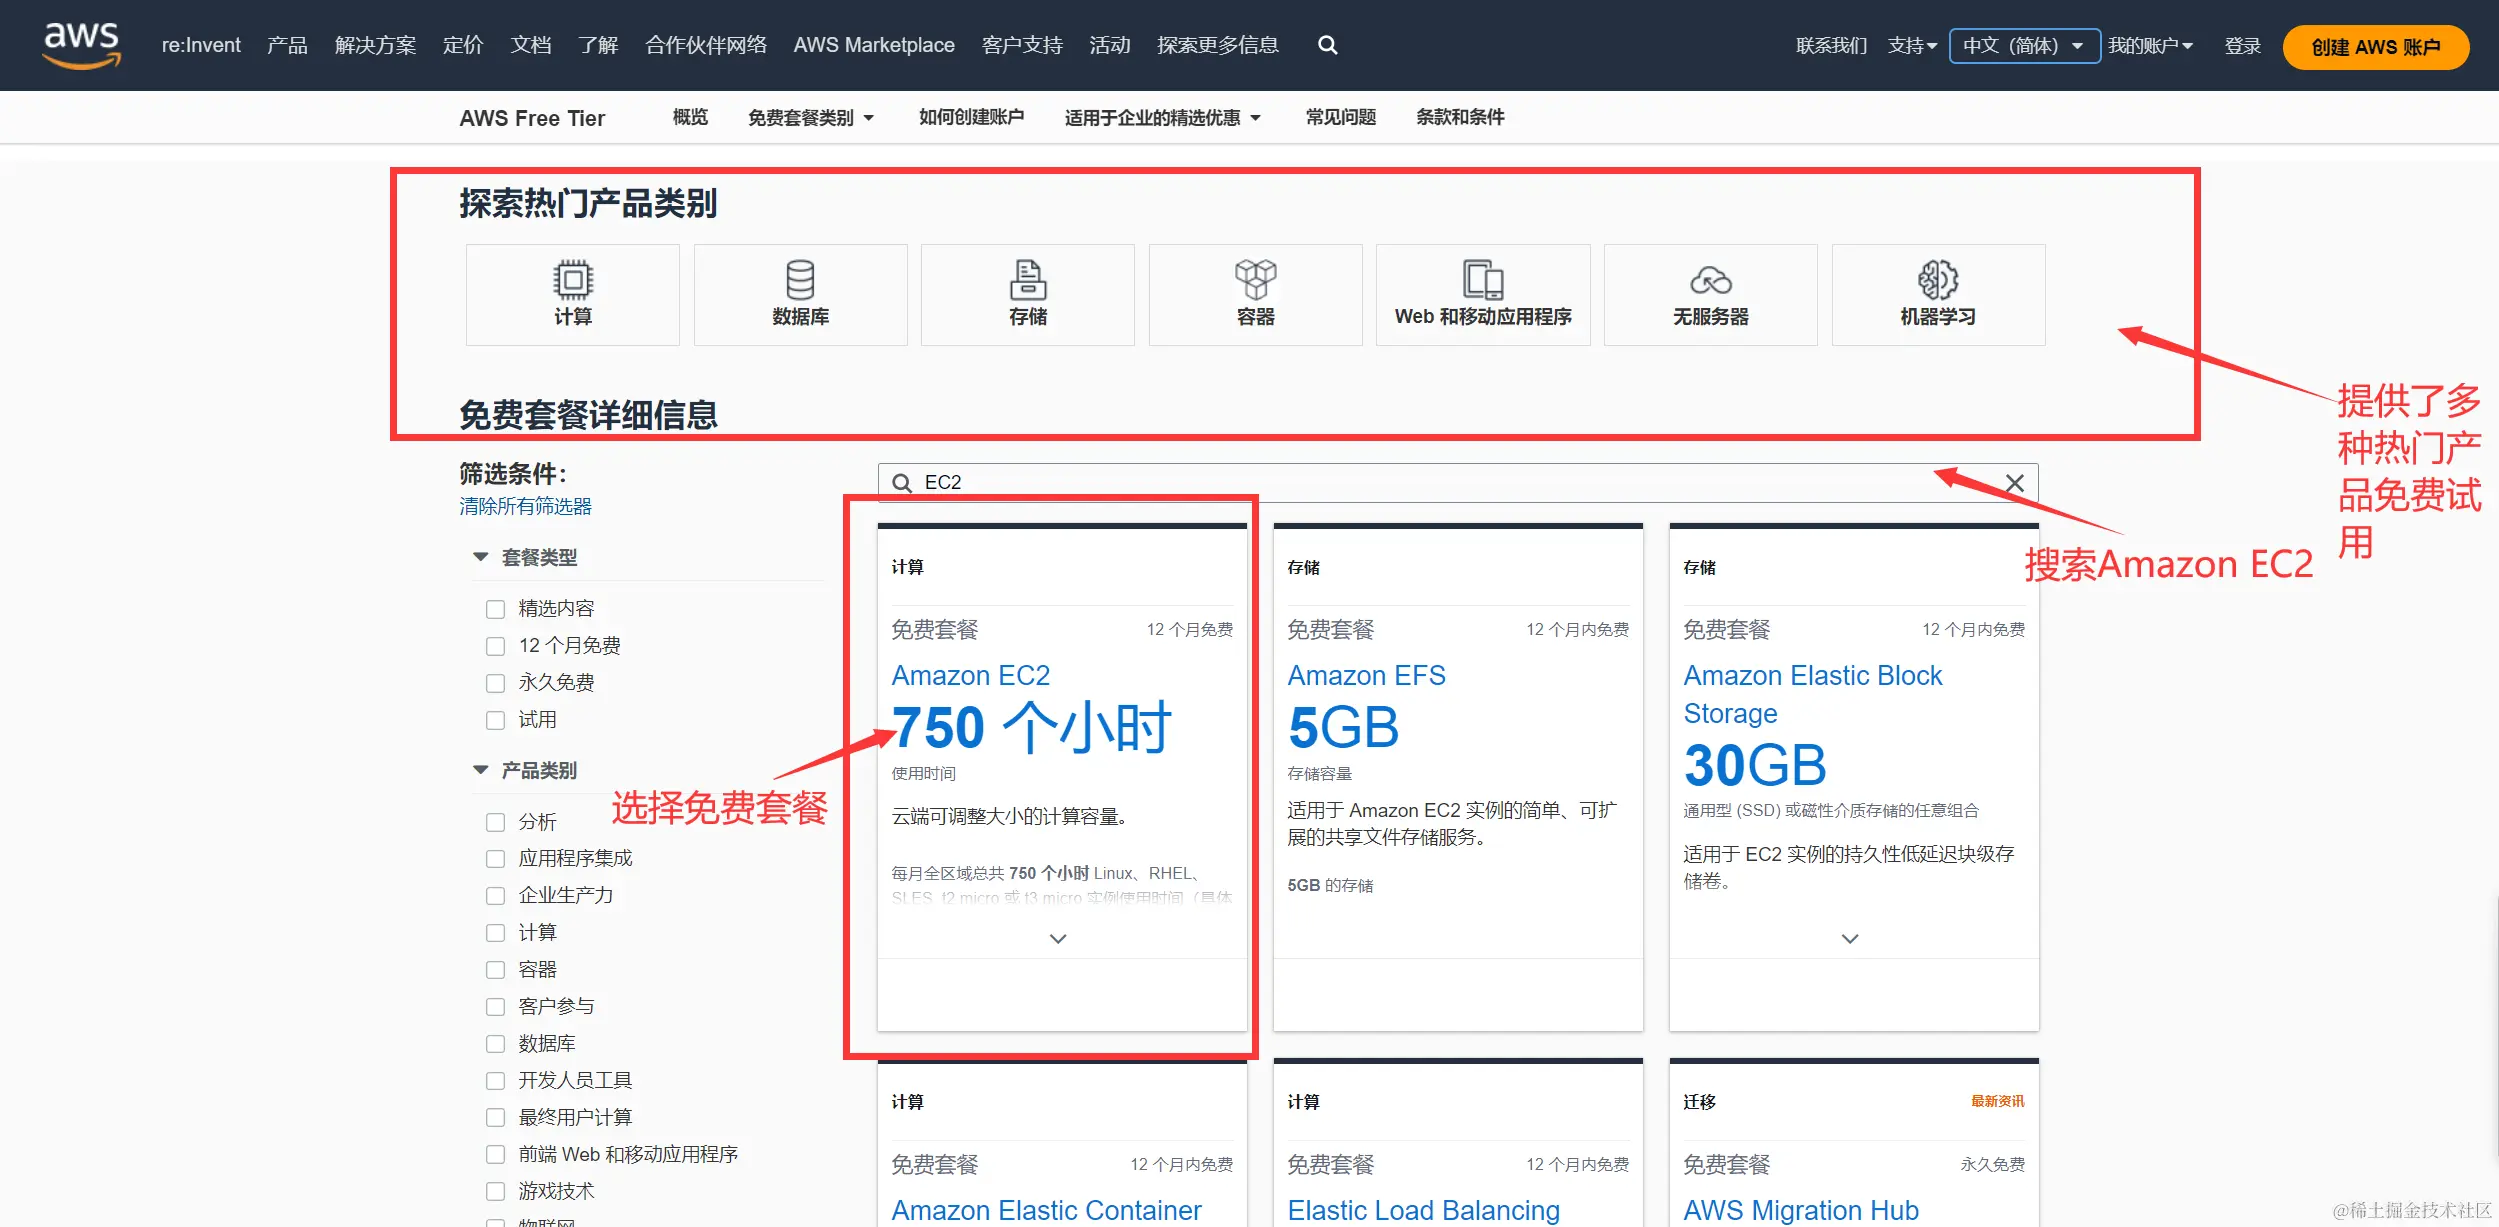The width and height of the screenshot is (2499, 1227).
Task: Select the Containers (容器) category tile
Action: click(1256, 295)
